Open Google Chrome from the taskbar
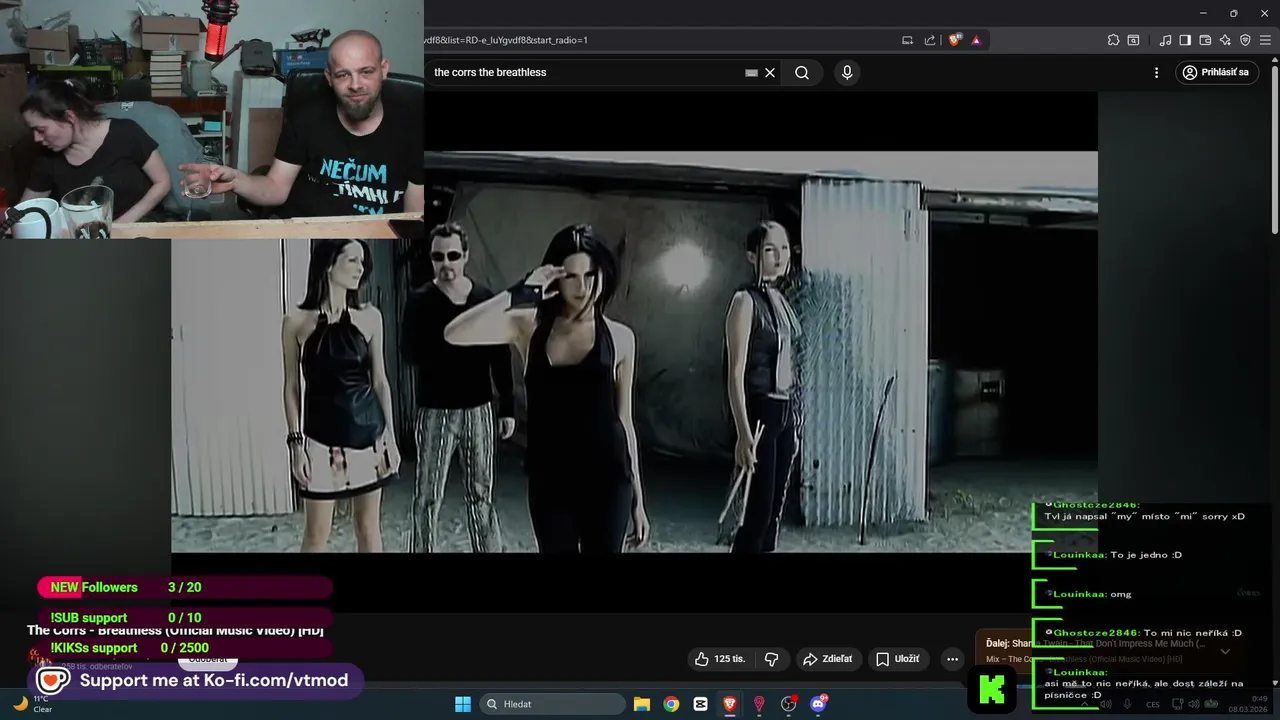Viewport: 1280px width, 720px height. 671,704
